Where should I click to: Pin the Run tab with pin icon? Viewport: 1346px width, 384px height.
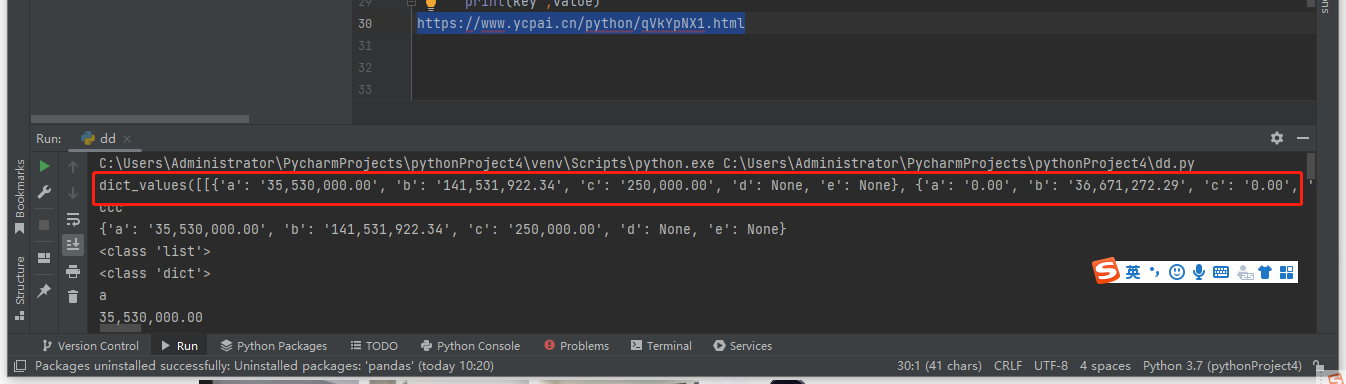(x=44, y=290)
